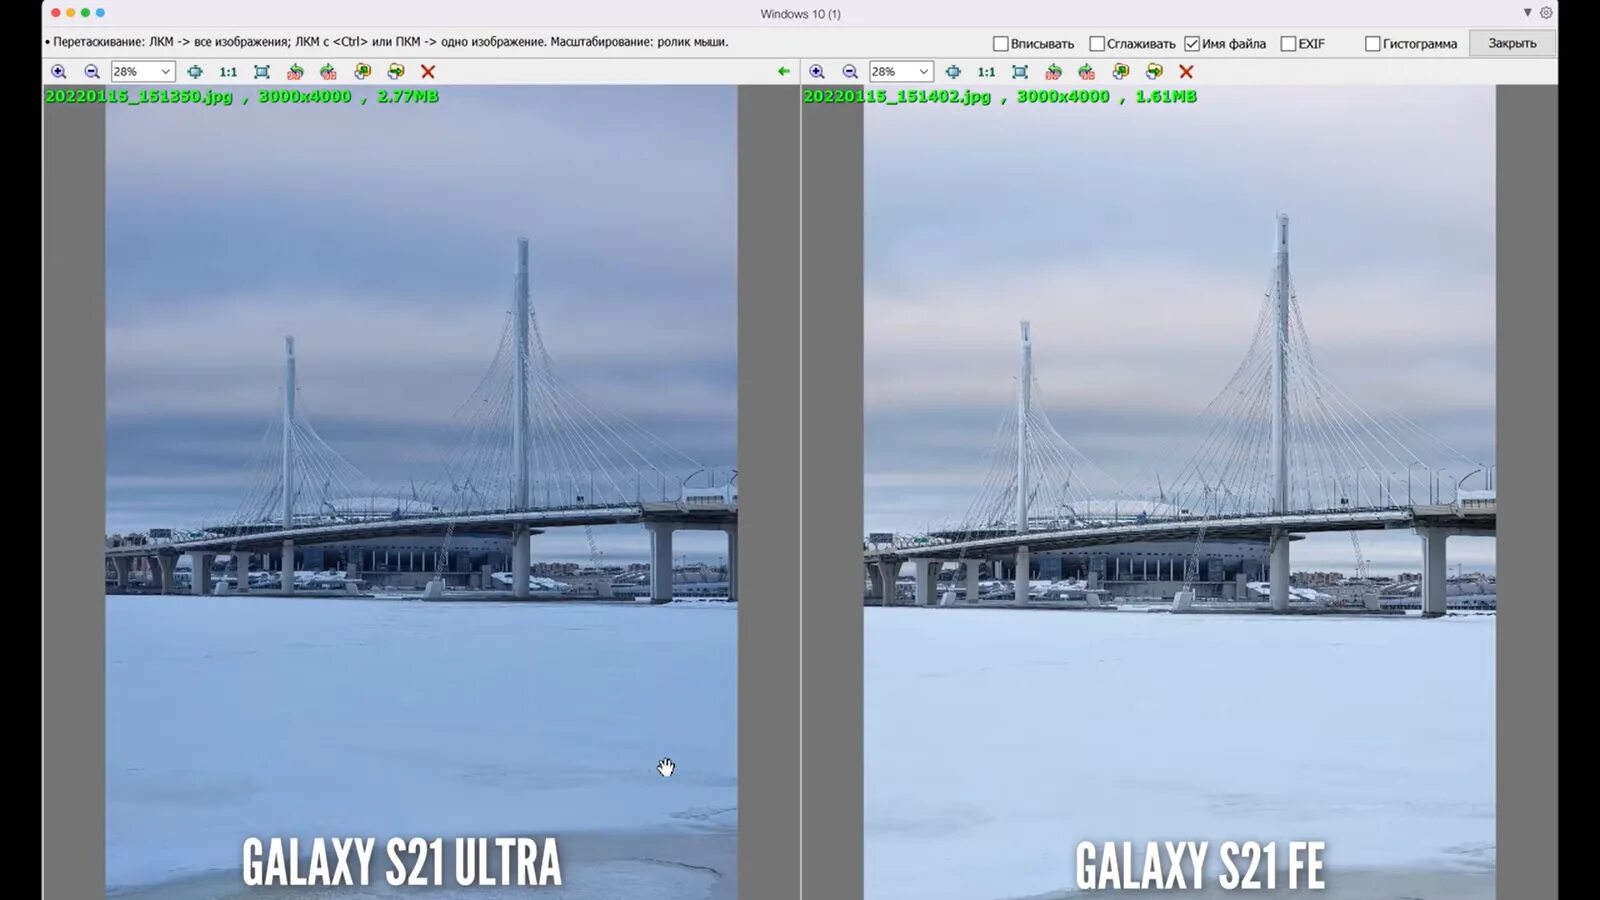The height and width of the screenshot is (900, 1600).
Task: Fit left image to panel
Action: [x=262, y=72]
